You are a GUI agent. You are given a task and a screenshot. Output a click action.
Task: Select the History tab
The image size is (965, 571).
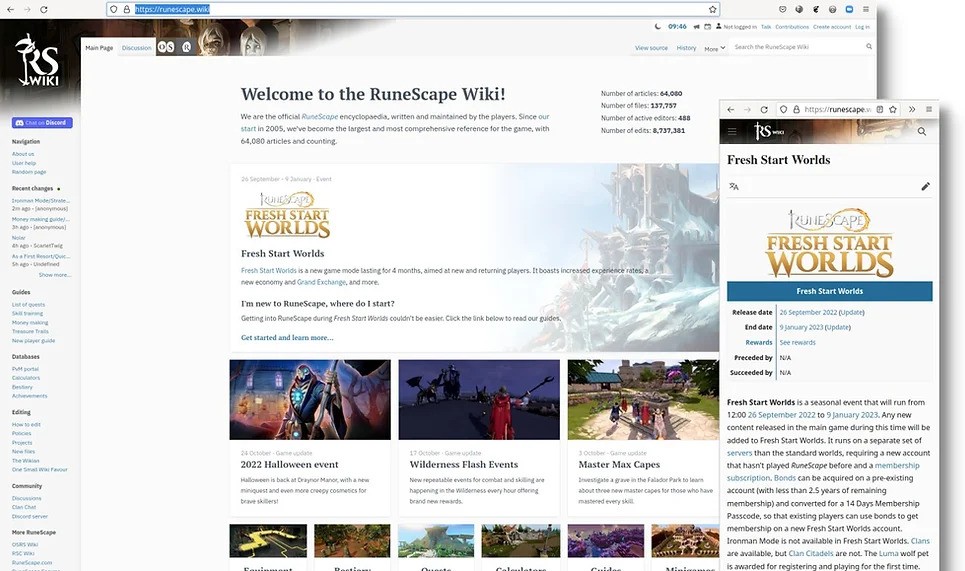click(x=686, y=48)
